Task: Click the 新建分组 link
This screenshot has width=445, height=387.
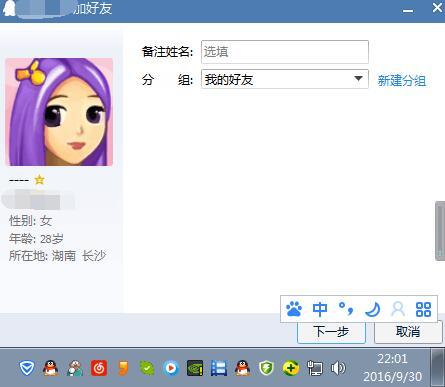Action: click(402, 81)
